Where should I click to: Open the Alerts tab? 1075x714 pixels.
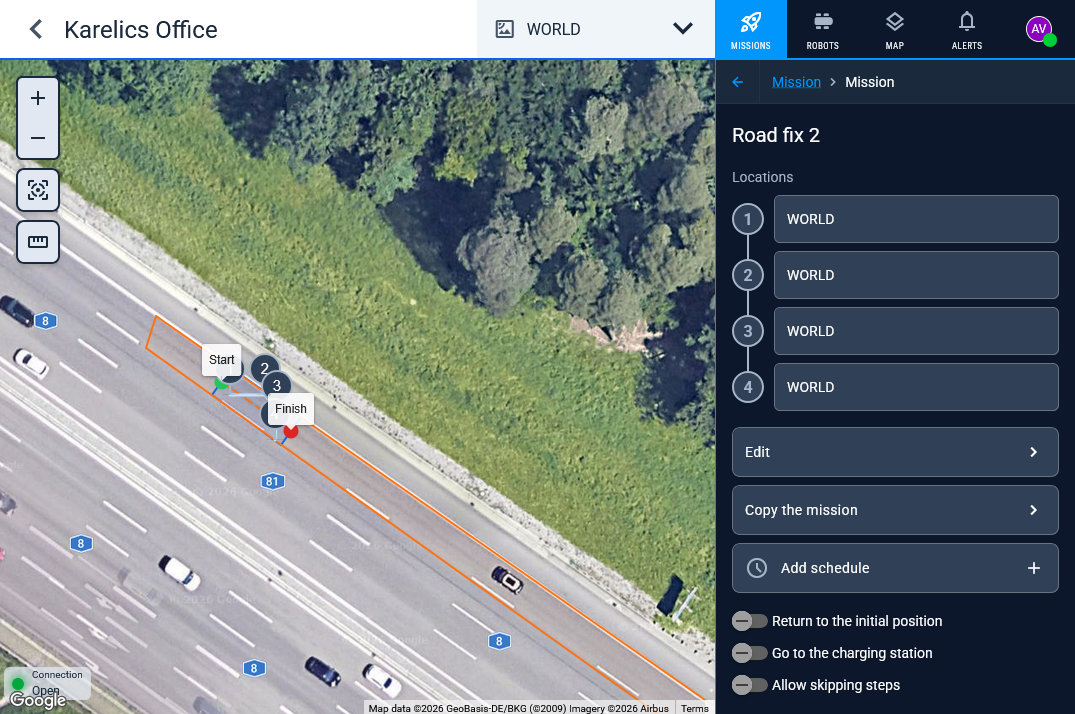click(x=967, y=29)
